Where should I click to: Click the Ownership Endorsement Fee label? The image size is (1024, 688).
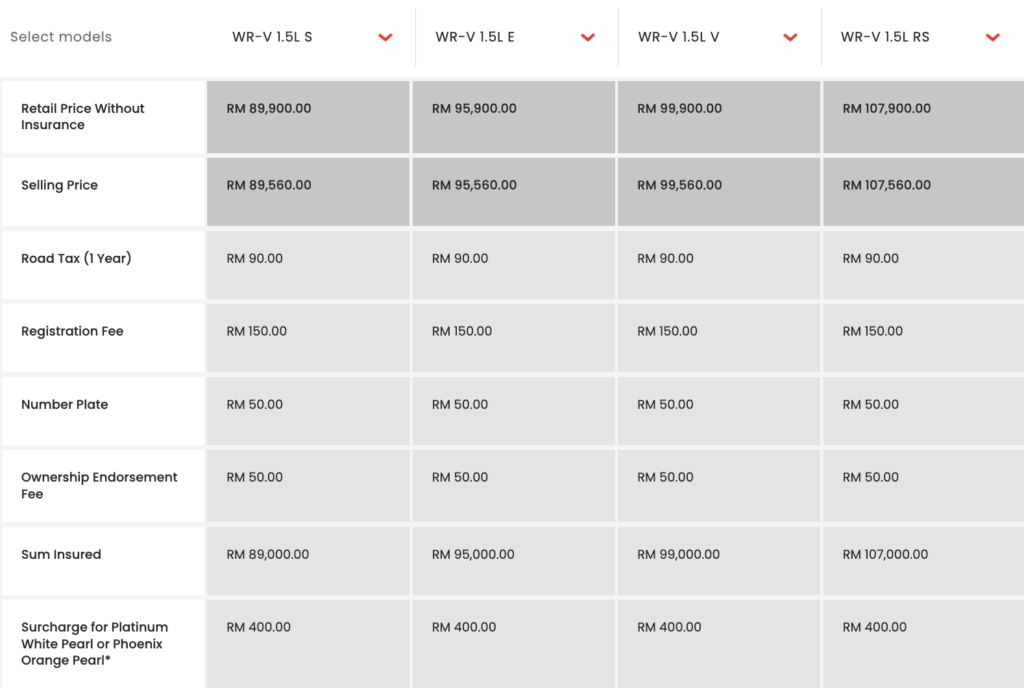pyautogui.click(x=99, y=485)
